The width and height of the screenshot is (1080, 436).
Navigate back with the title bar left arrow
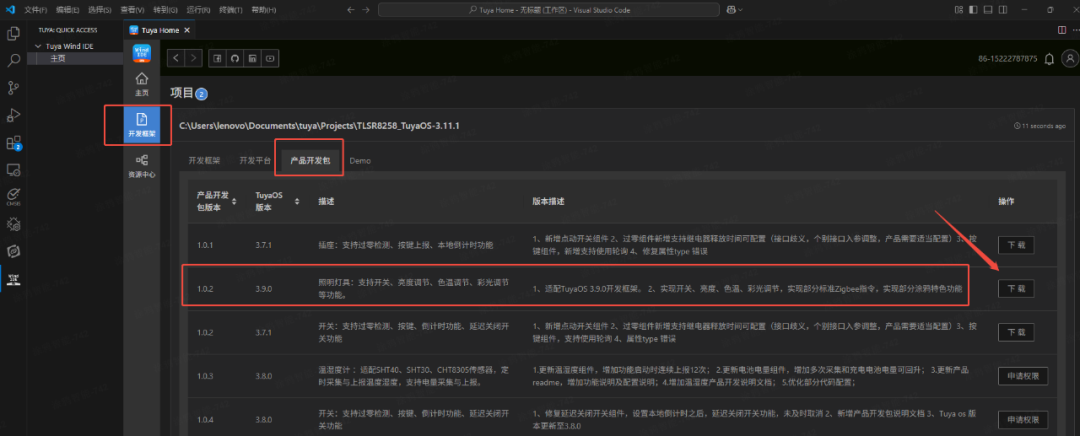pos(351,10)
